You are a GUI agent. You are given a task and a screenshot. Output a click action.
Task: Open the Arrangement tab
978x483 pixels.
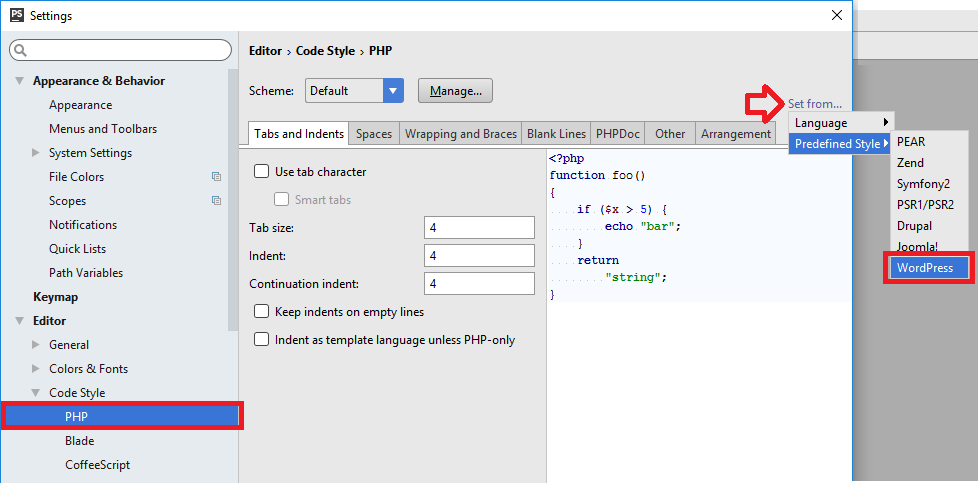736,134
